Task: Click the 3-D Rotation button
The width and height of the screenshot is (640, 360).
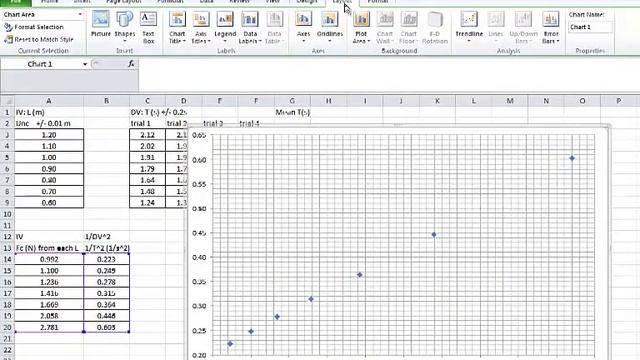Action: click(x=435, y=28)
